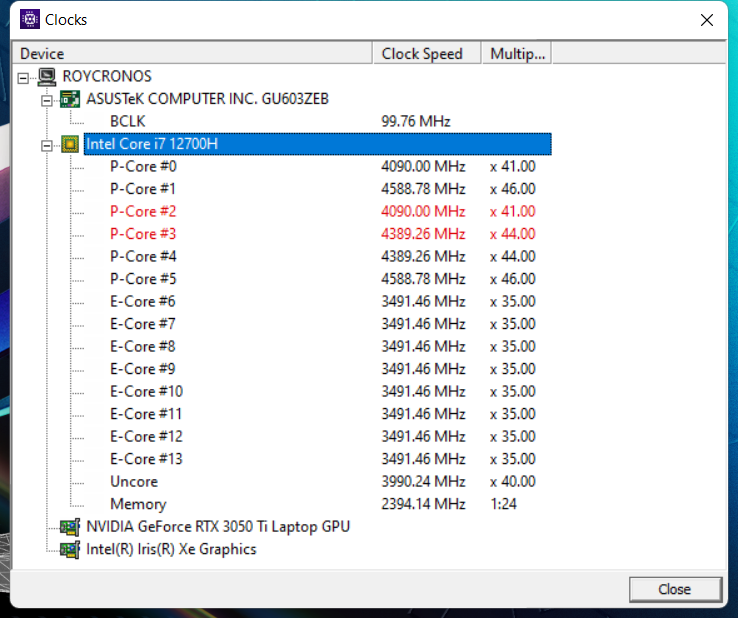
Task: Select the Uncore row
Action: click(134, 482)
